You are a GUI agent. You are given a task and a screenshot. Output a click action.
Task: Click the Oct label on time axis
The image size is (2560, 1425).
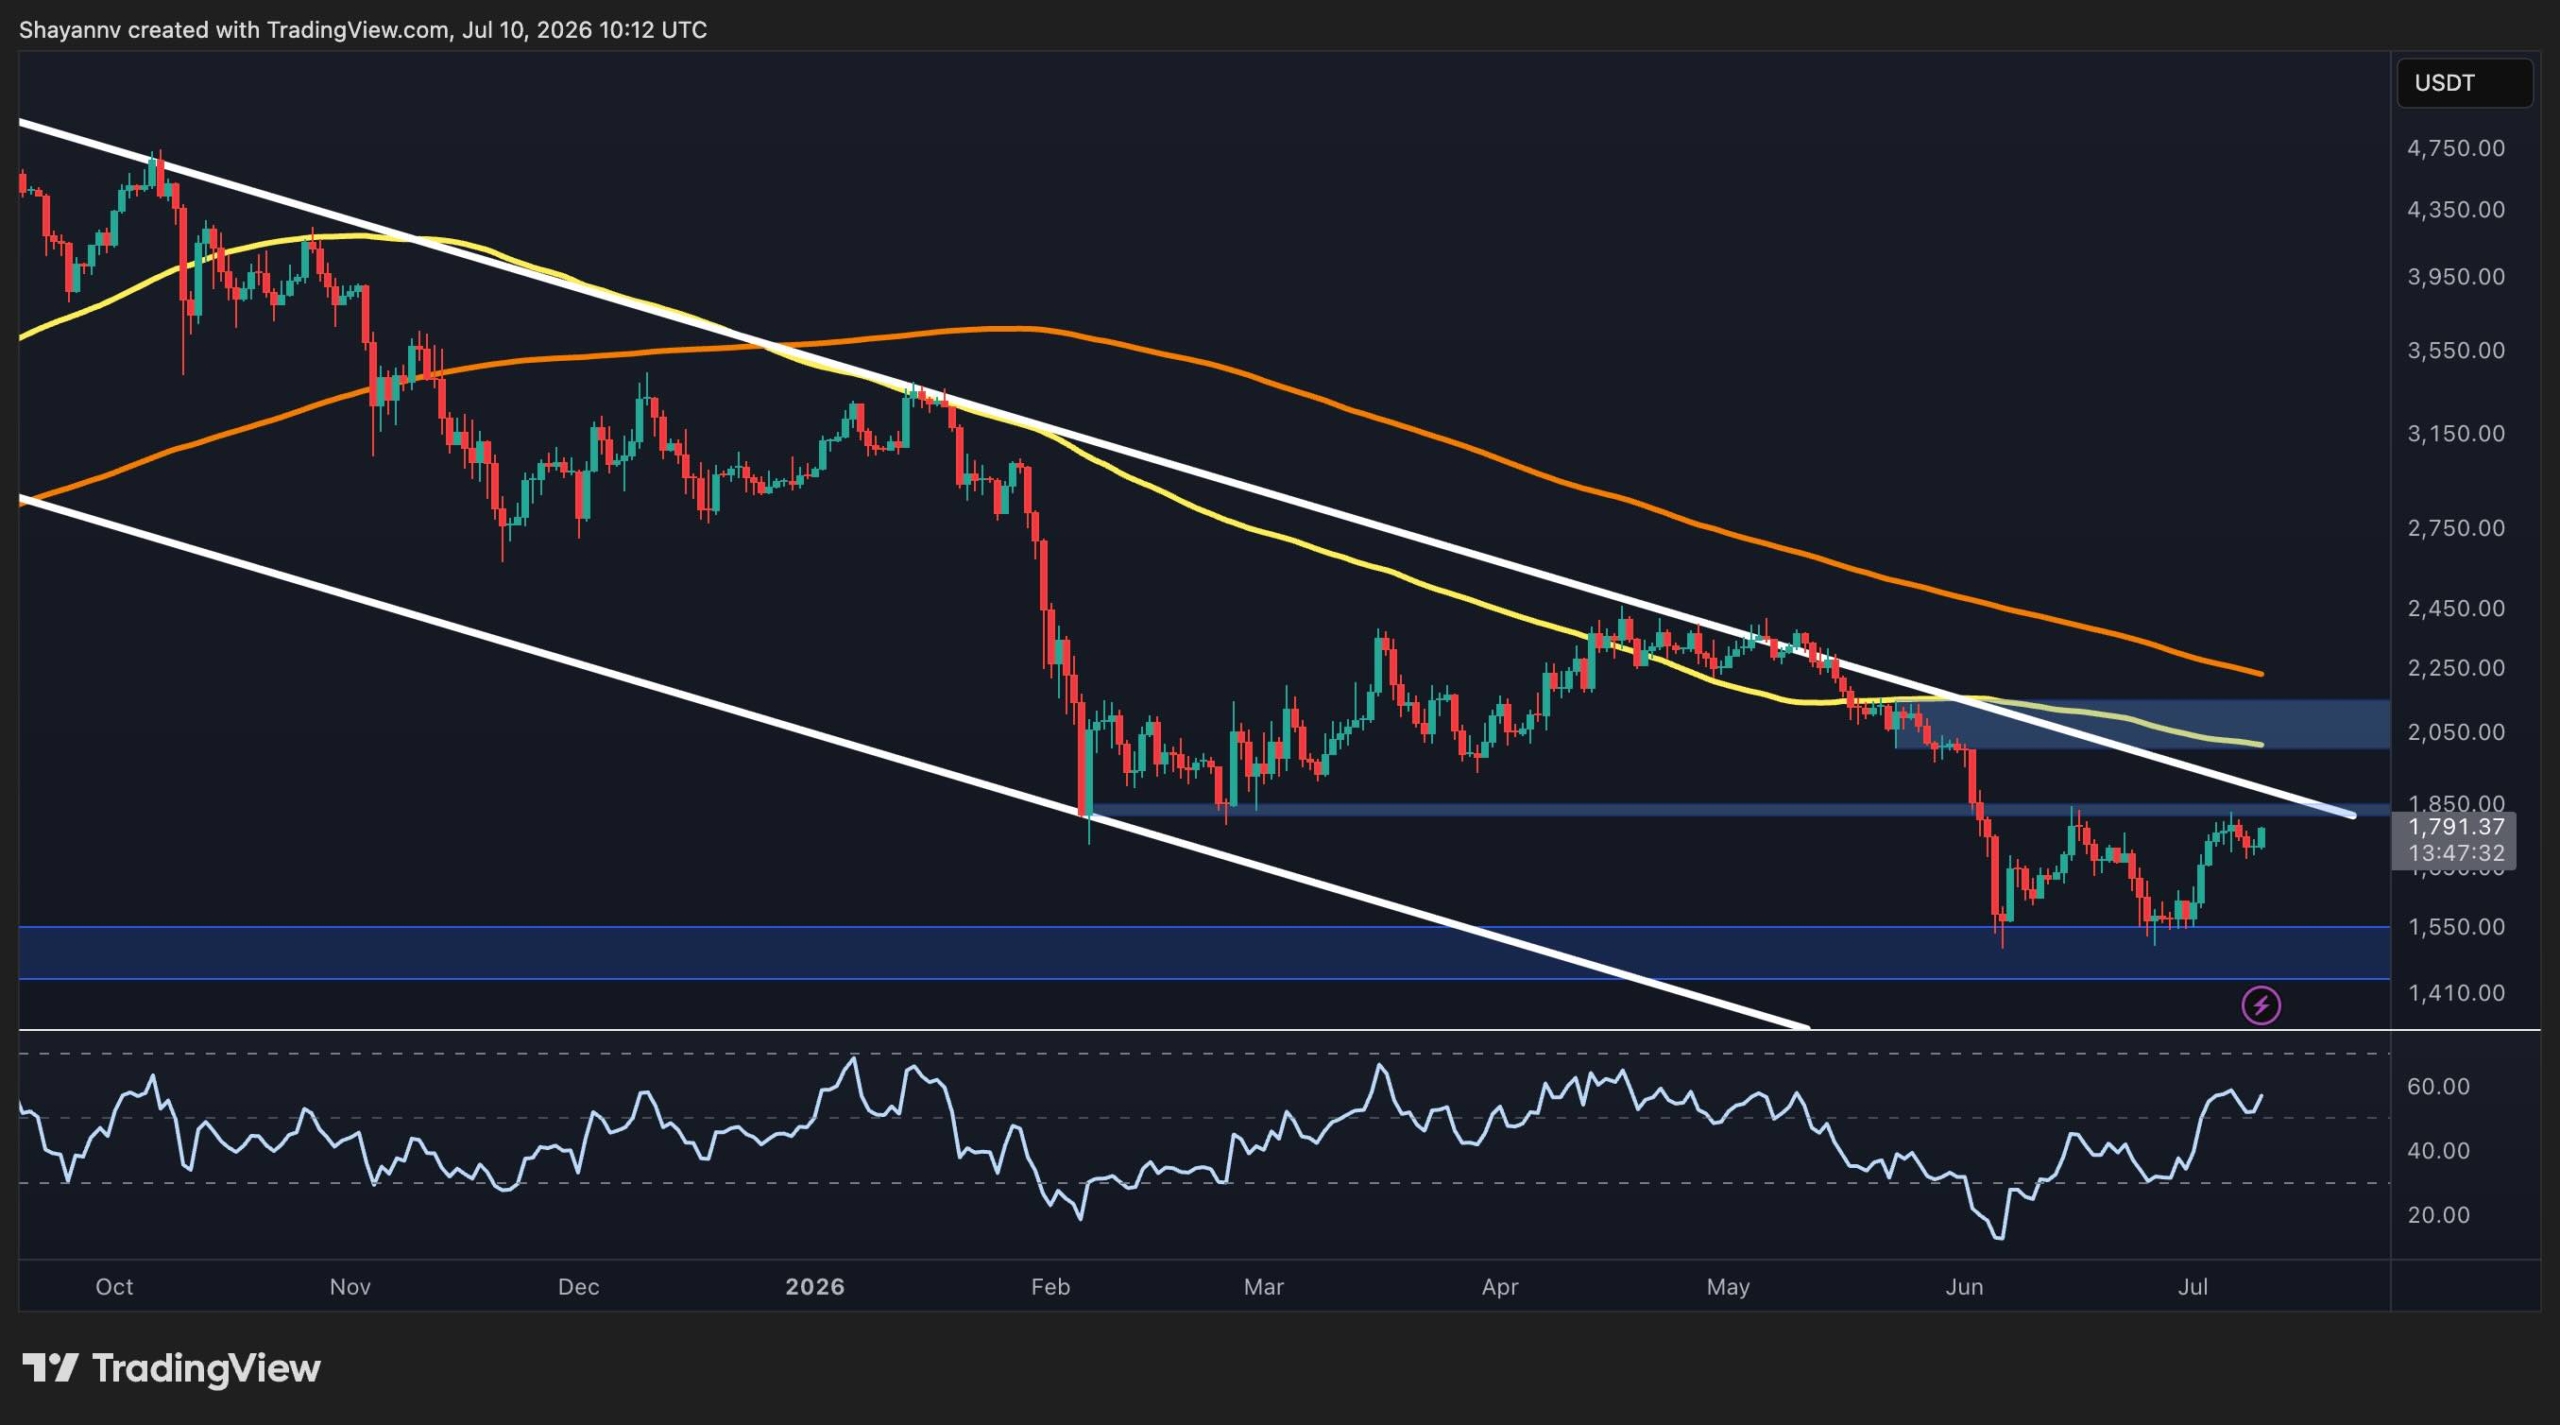point(114,1287)
